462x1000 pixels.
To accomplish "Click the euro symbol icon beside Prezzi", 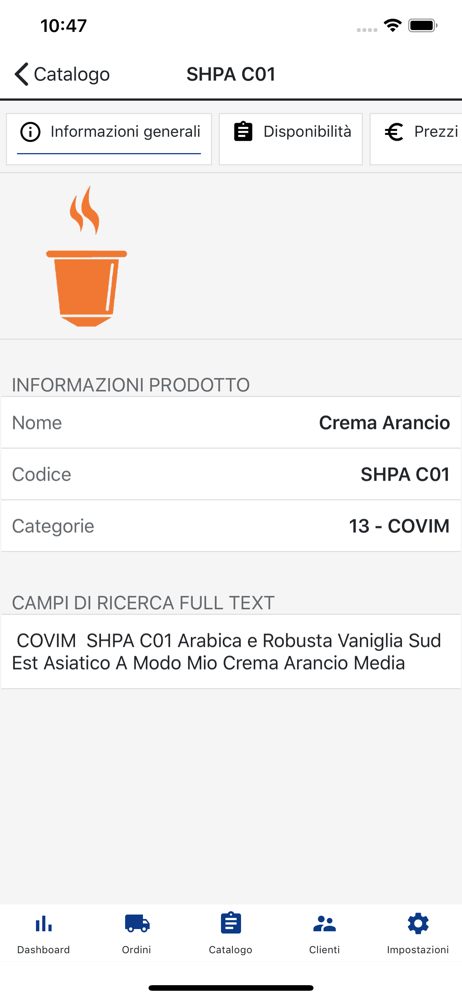I will tap(394, 132).
